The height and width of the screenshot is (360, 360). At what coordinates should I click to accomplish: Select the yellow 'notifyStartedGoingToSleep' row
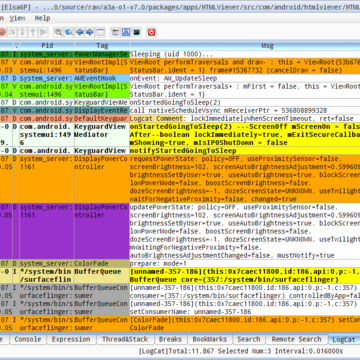(245, 151)
